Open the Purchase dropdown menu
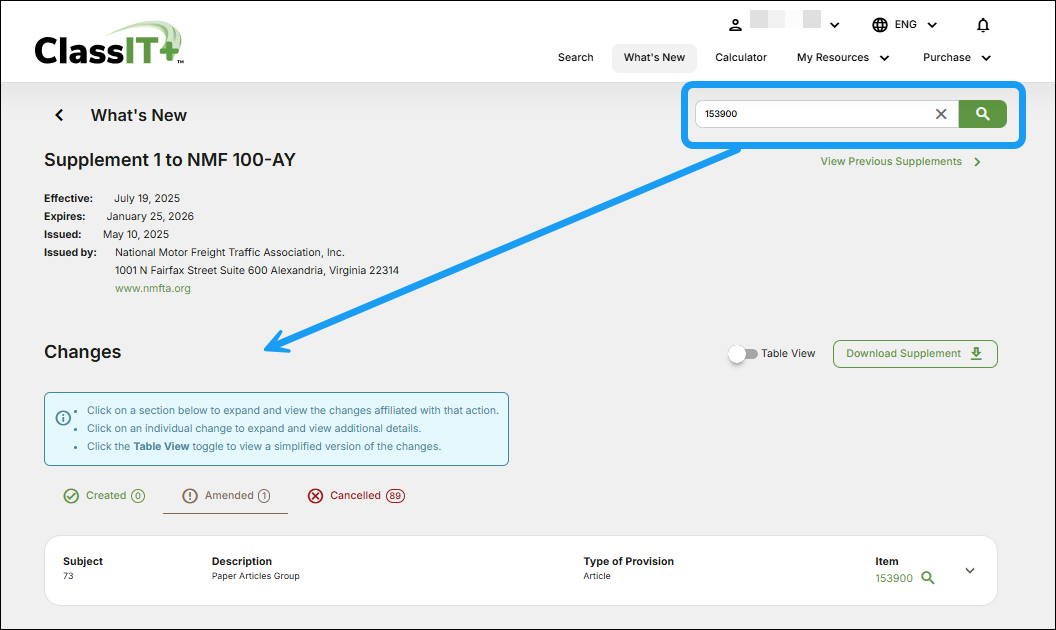The image size is (1056, 630). [957, 58]
